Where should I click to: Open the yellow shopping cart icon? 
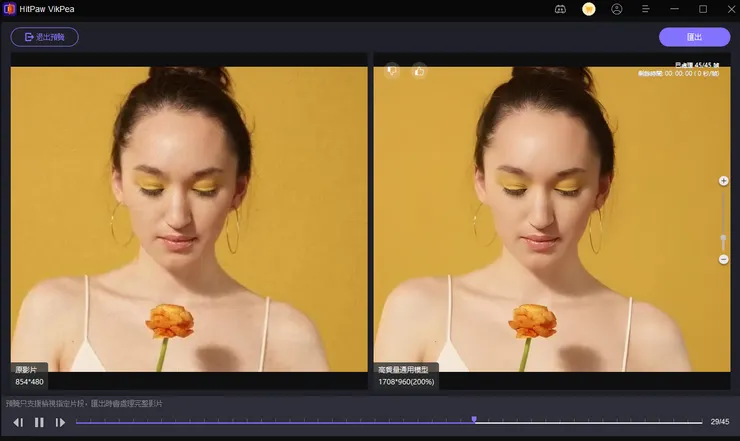(x=589, y=9)
